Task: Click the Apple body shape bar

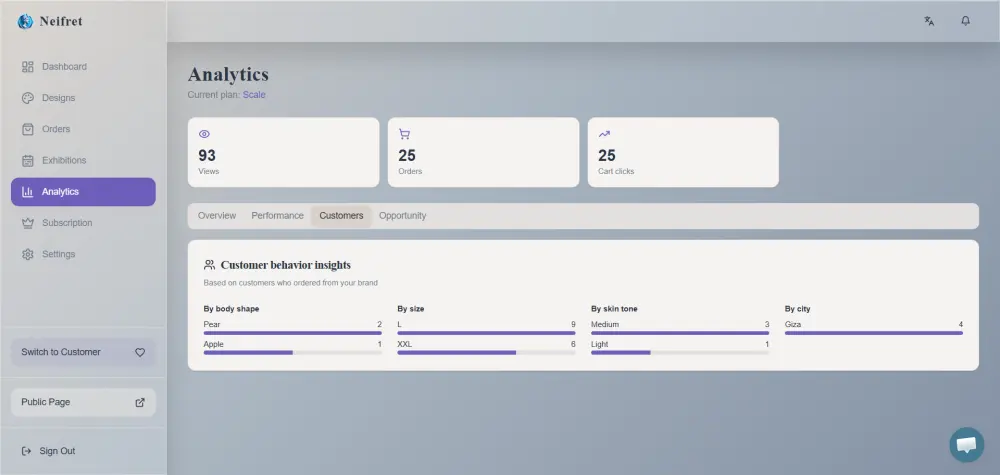Action: click(293, 353)
